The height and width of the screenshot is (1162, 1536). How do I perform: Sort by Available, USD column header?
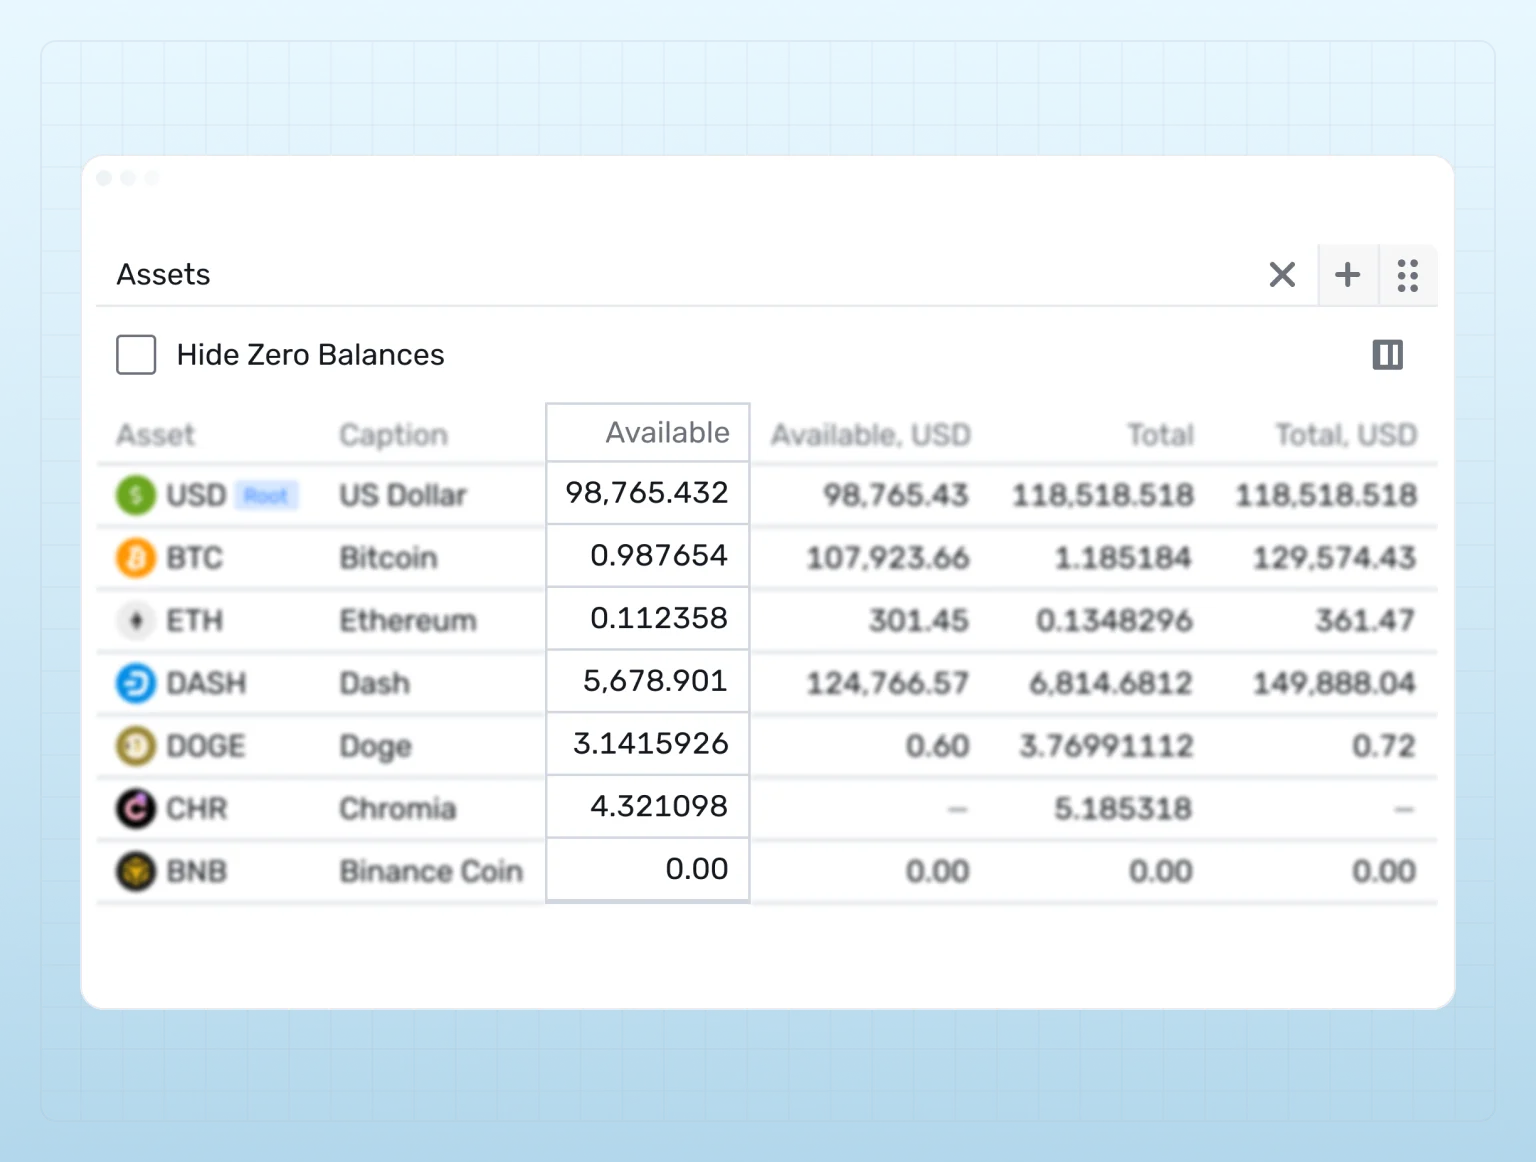click(870, 435)
